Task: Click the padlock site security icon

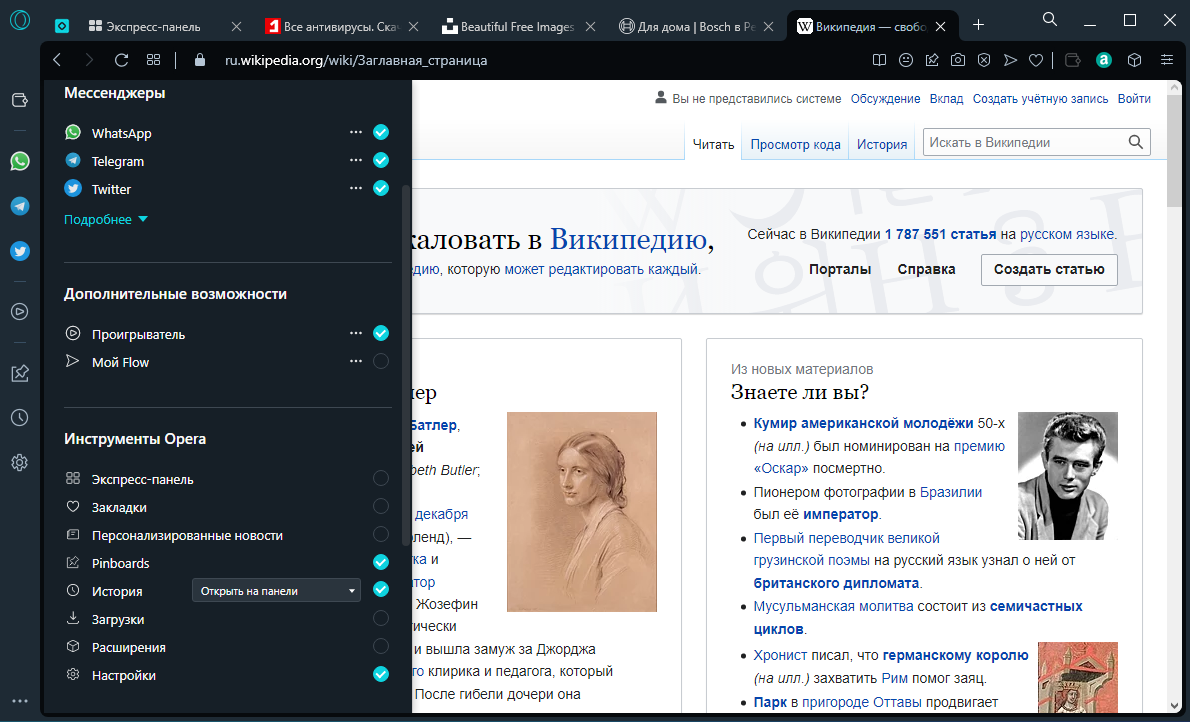Action: coord(200,60)
